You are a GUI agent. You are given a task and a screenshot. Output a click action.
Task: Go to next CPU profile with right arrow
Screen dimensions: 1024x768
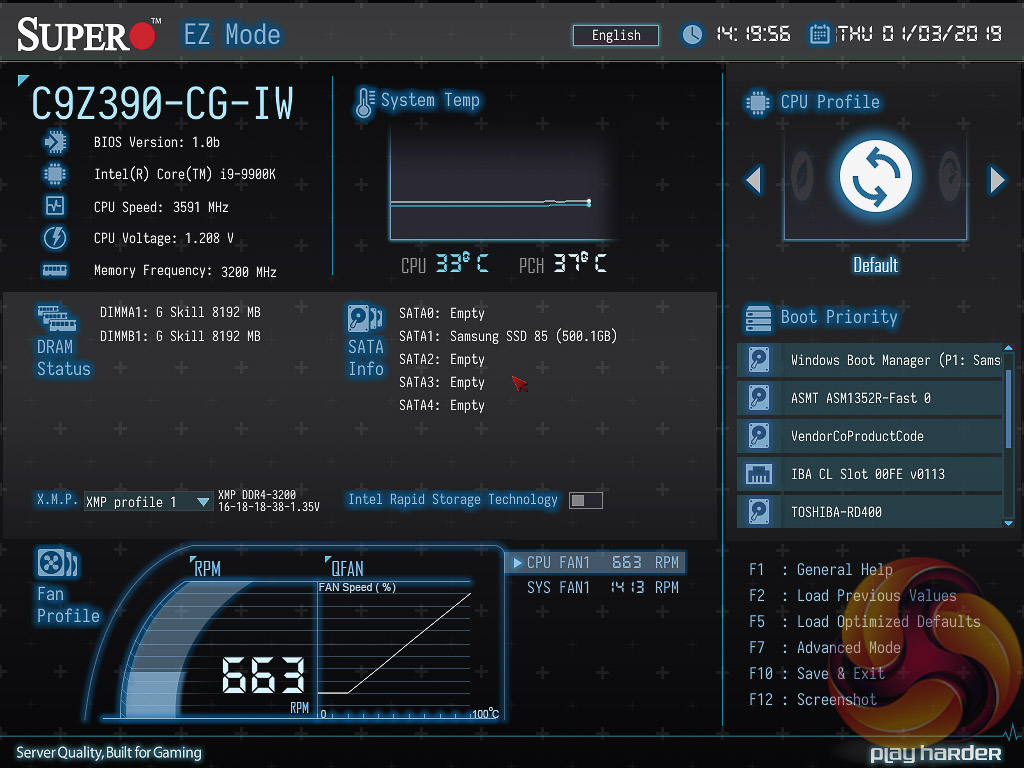click(997, 180)
